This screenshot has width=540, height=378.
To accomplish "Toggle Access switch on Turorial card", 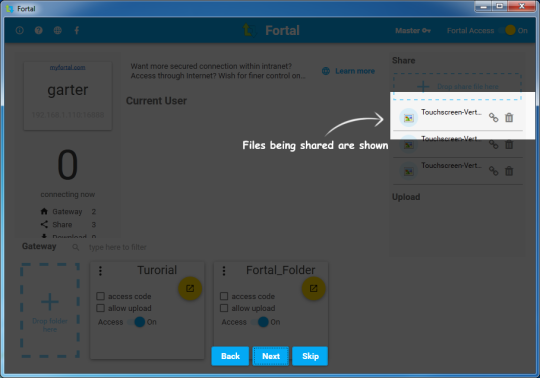I will [x=137, y=322].
